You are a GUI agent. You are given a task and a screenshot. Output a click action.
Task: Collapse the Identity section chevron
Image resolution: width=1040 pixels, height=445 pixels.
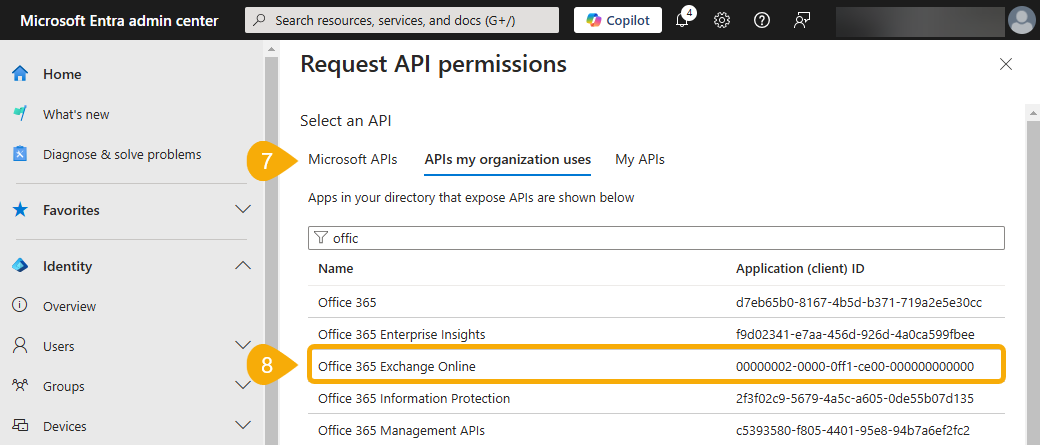pyautogui.click(x=242, y=266)
